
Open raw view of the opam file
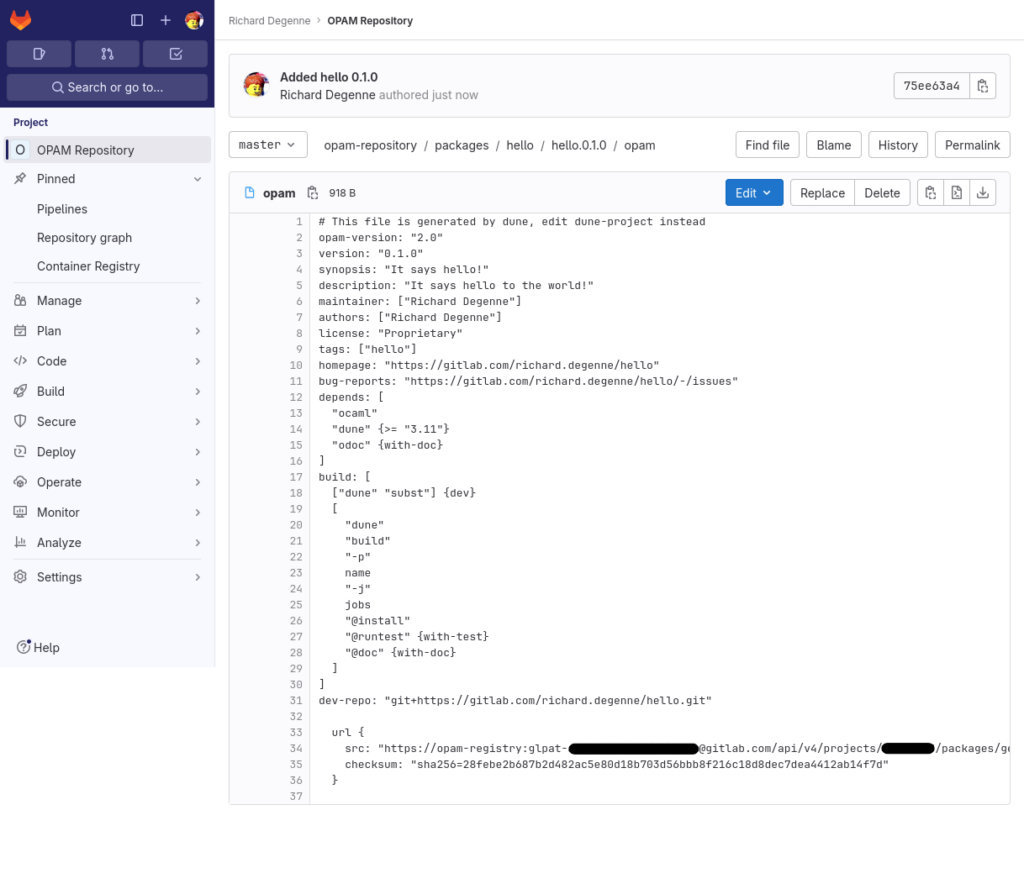(x=956, y=192)
